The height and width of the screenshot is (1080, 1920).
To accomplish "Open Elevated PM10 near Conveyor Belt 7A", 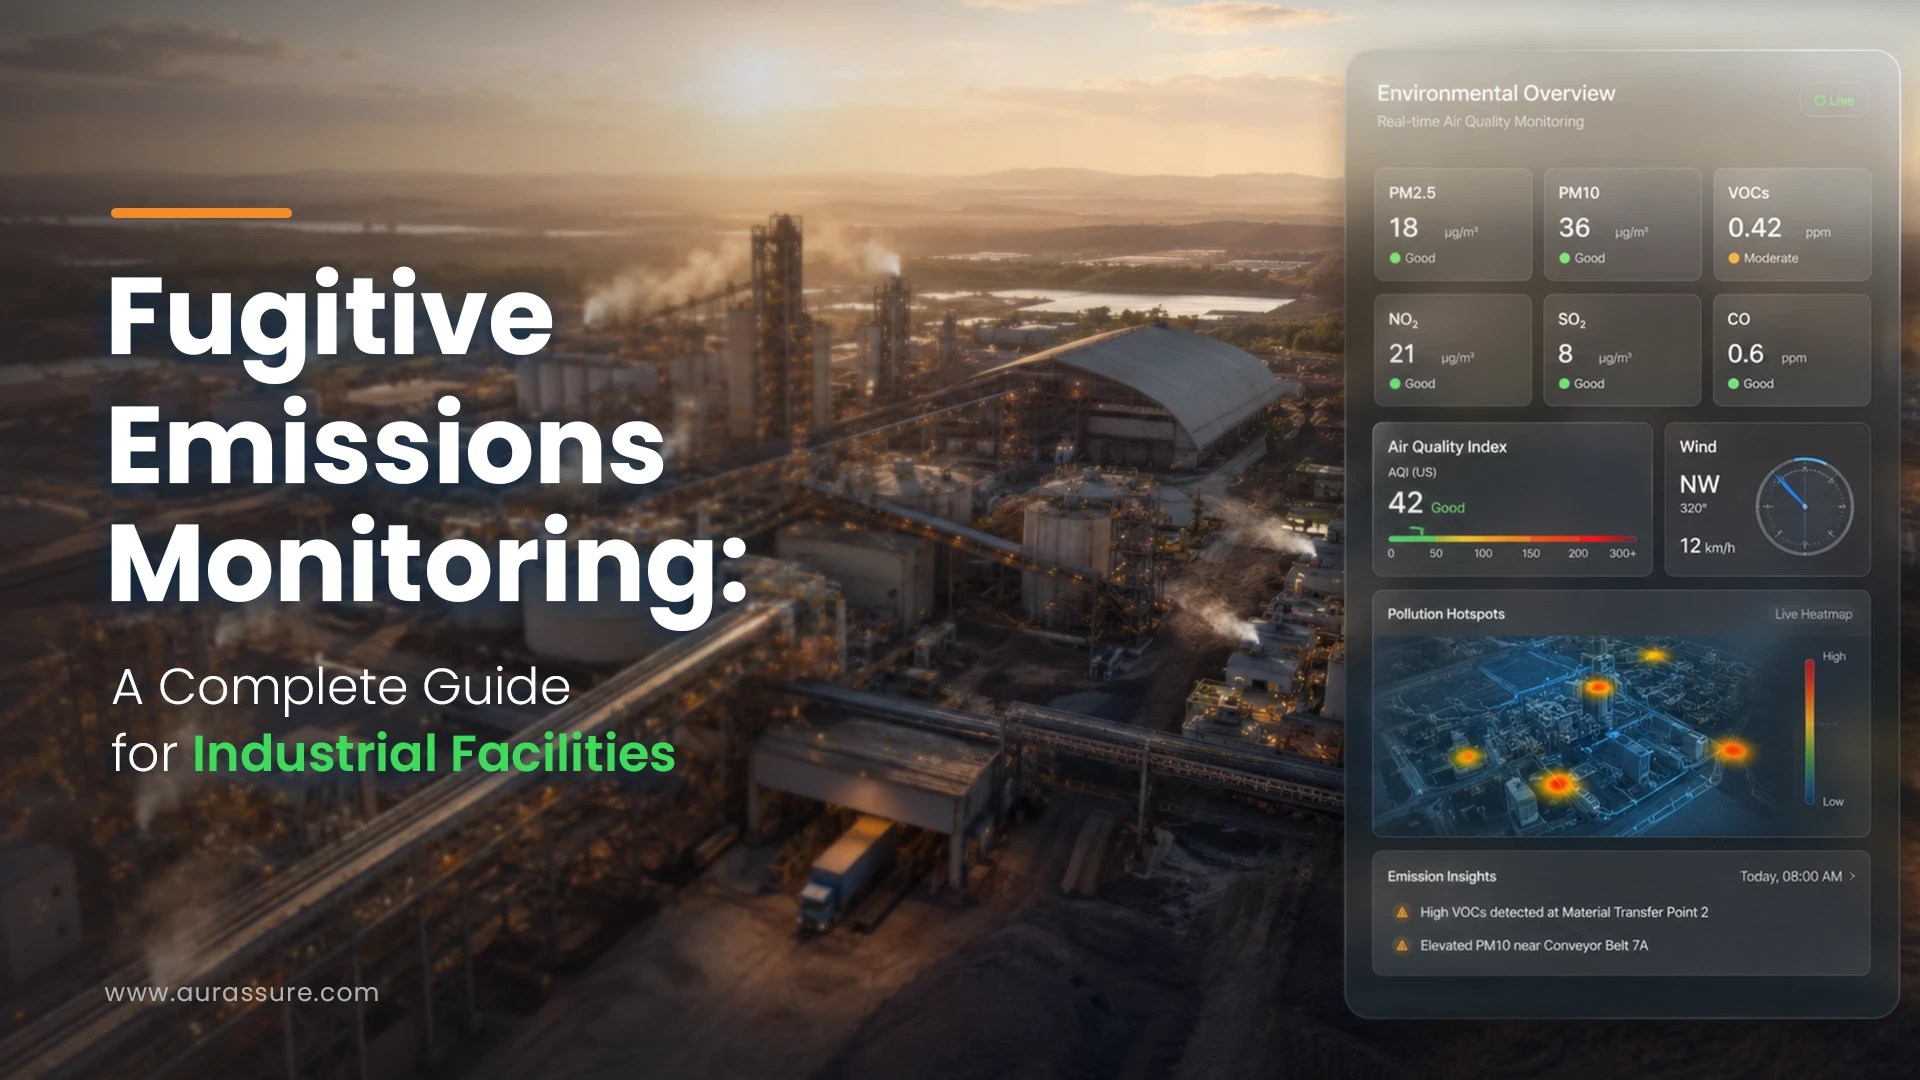I will pos(1534,945).
